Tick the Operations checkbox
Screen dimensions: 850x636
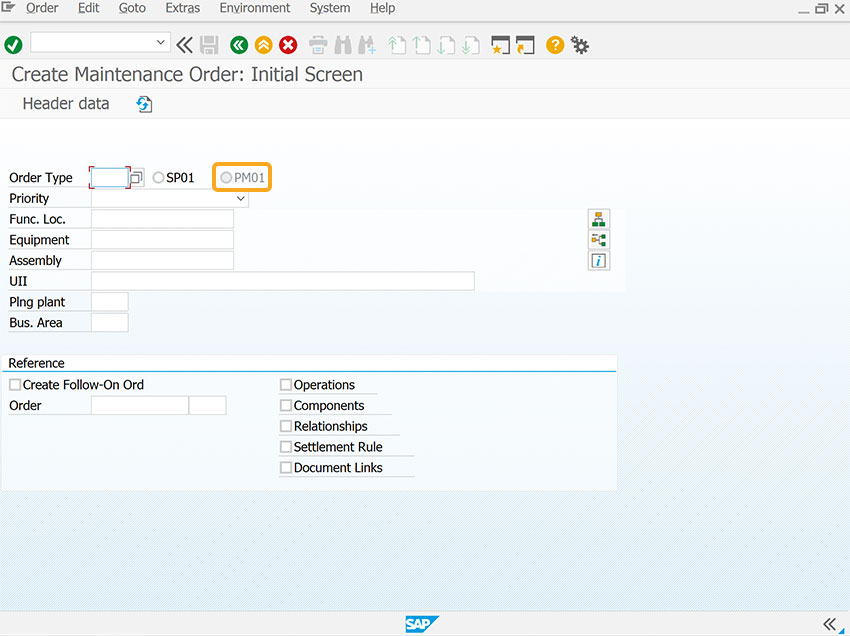(286, 384)
